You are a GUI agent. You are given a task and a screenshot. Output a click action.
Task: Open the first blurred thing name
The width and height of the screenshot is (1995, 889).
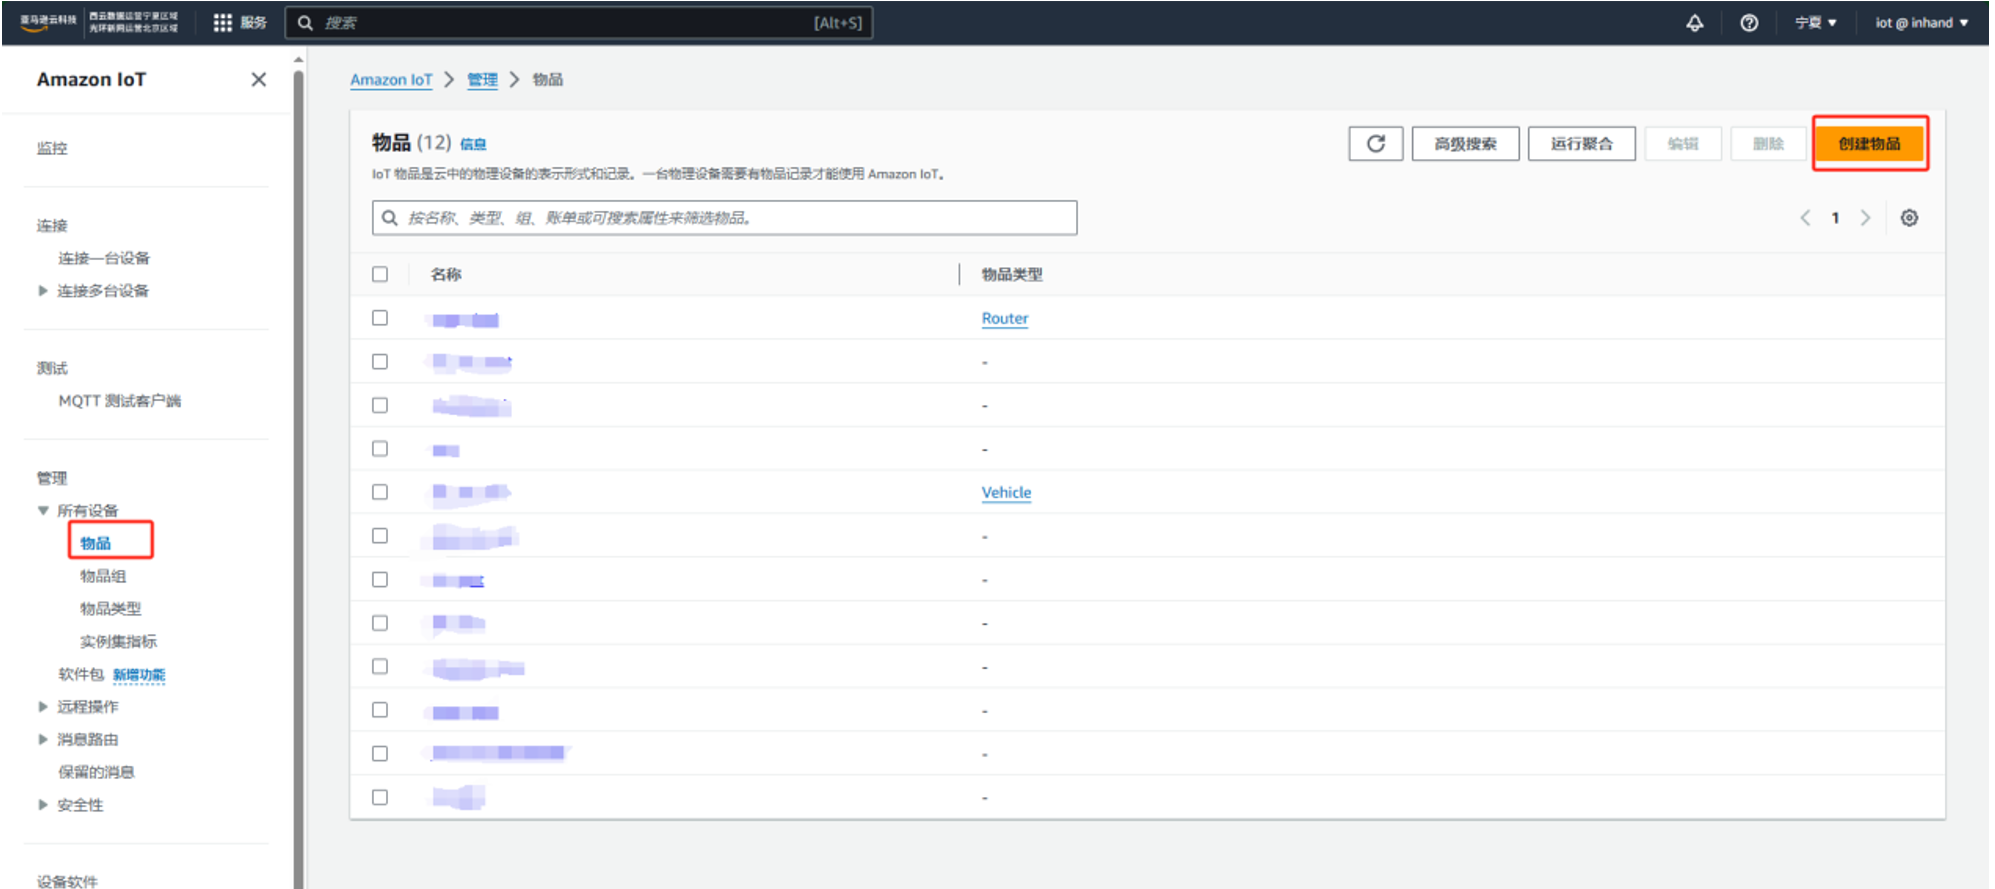pyautogui.click(x=466, y=320)
